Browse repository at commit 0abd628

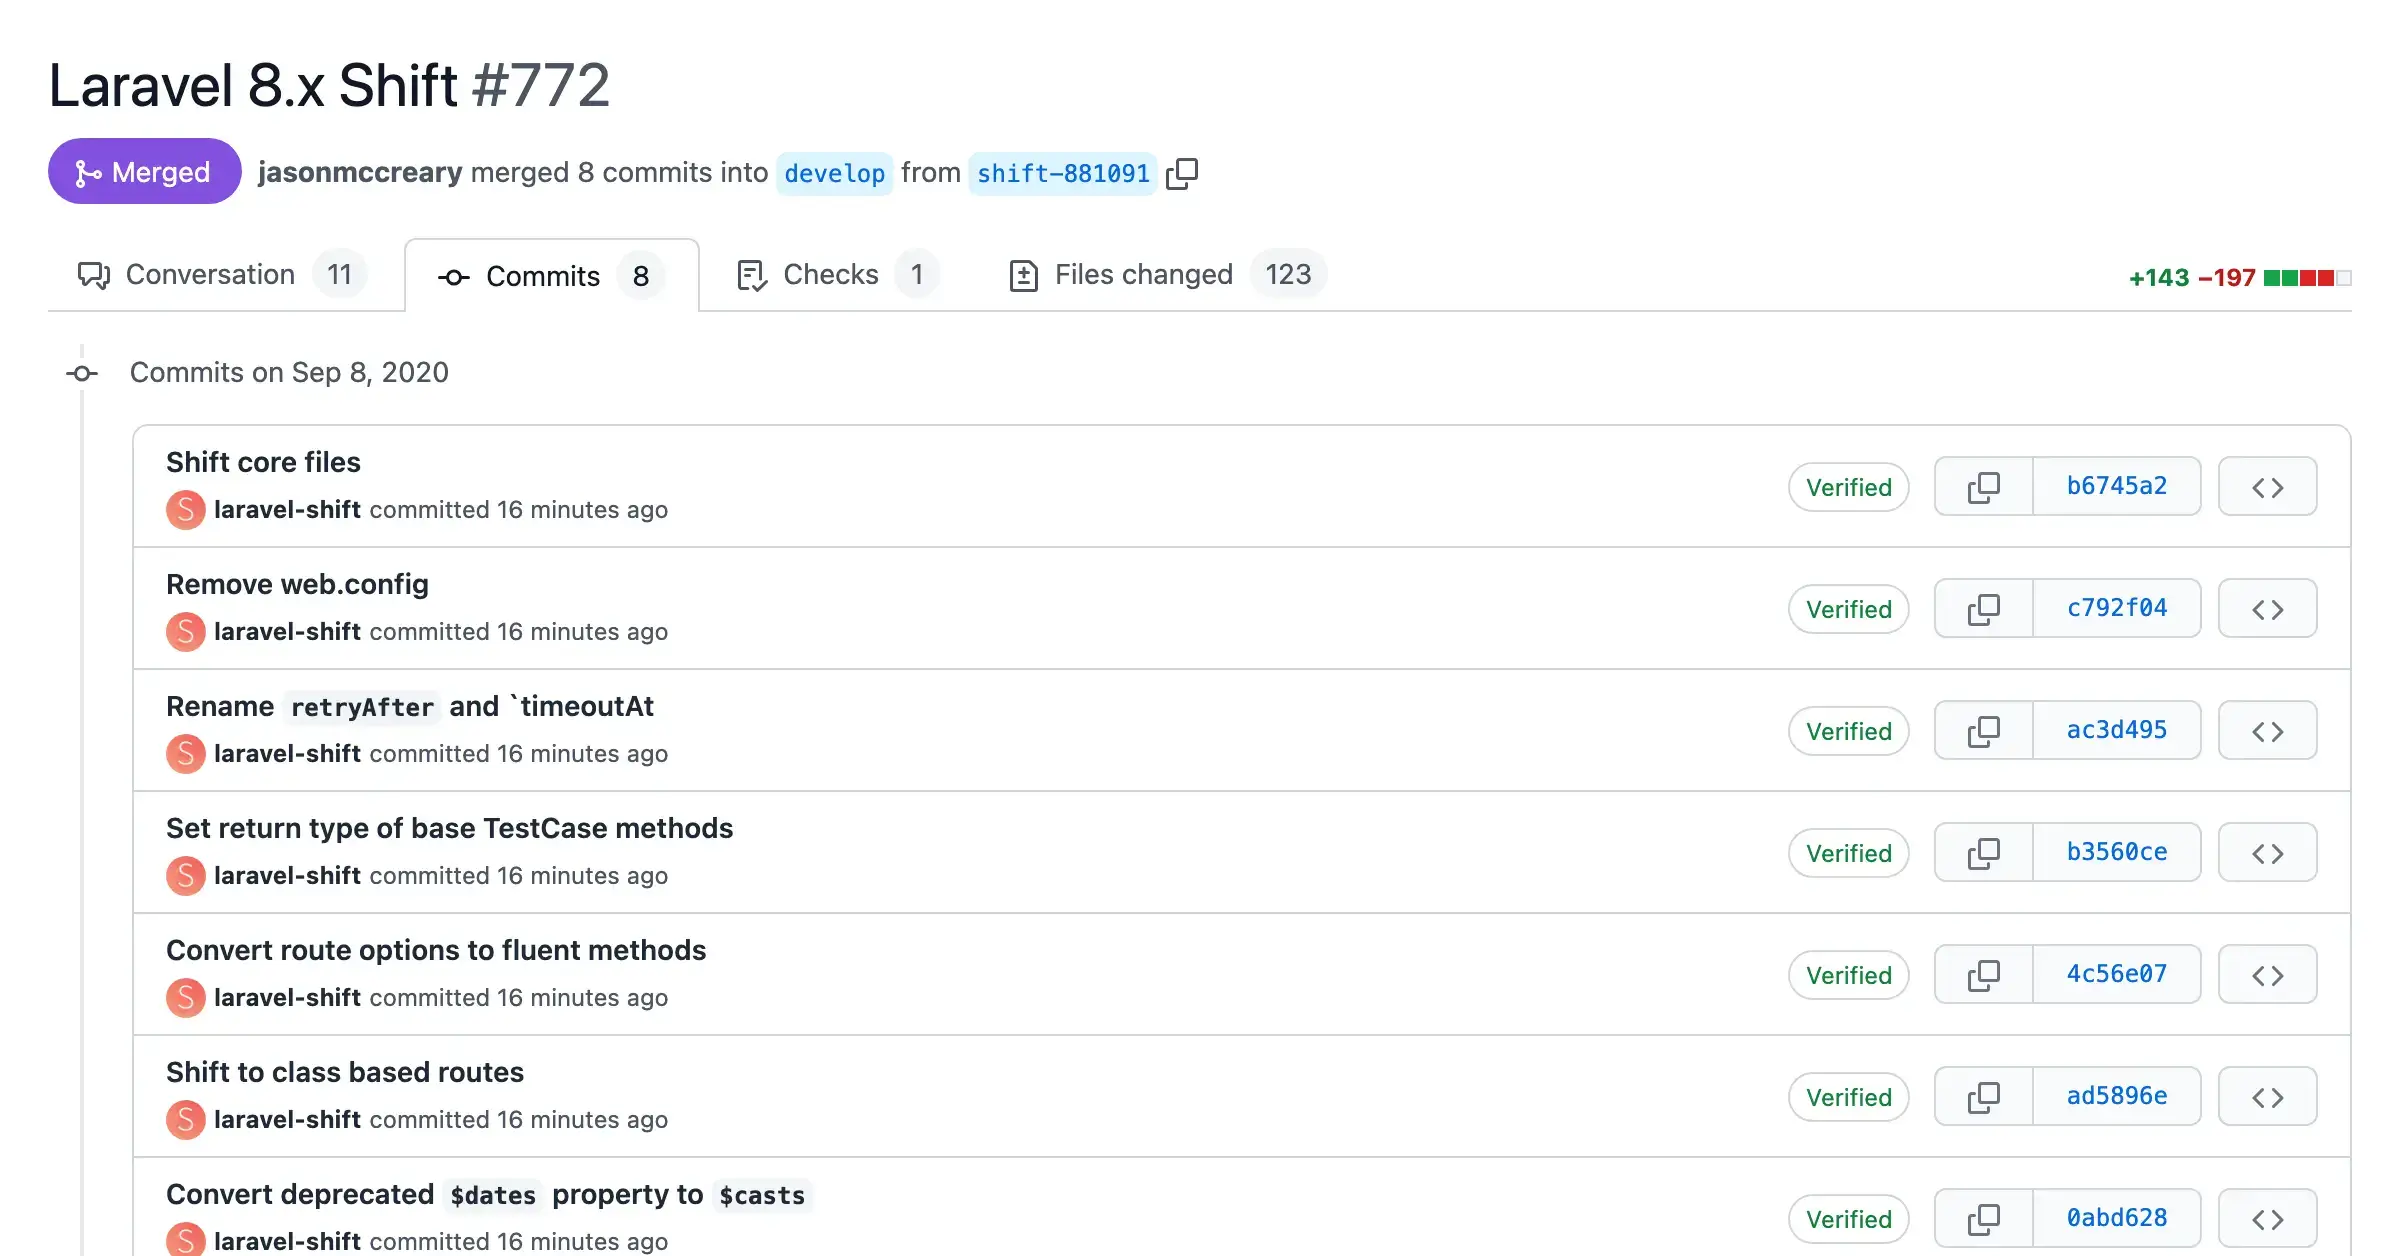(2267, 1218)
